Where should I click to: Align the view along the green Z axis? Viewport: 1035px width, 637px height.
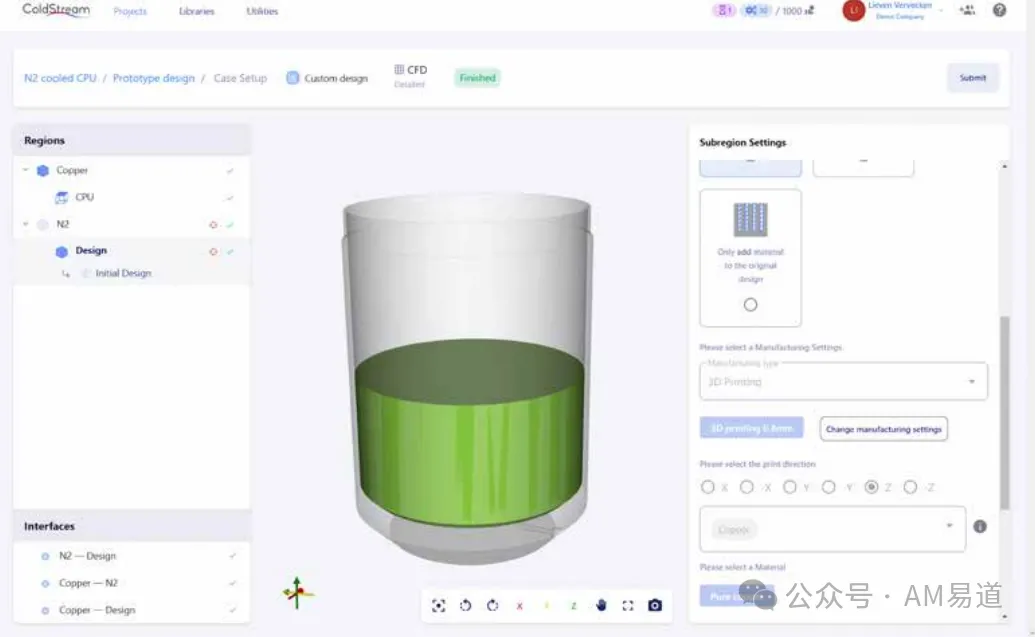(574, 606)
